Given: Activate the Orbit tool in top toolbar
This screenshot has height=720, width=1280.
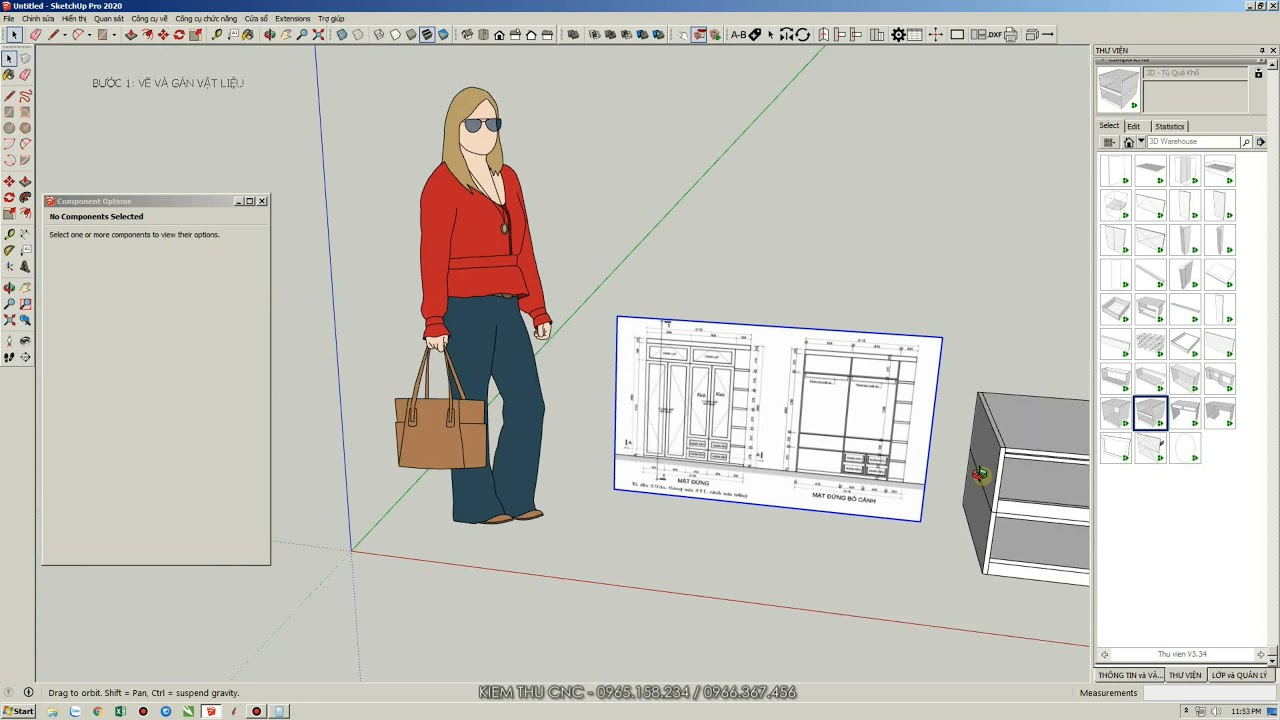Looking at the screenshot, I should [x=269, y=34].
